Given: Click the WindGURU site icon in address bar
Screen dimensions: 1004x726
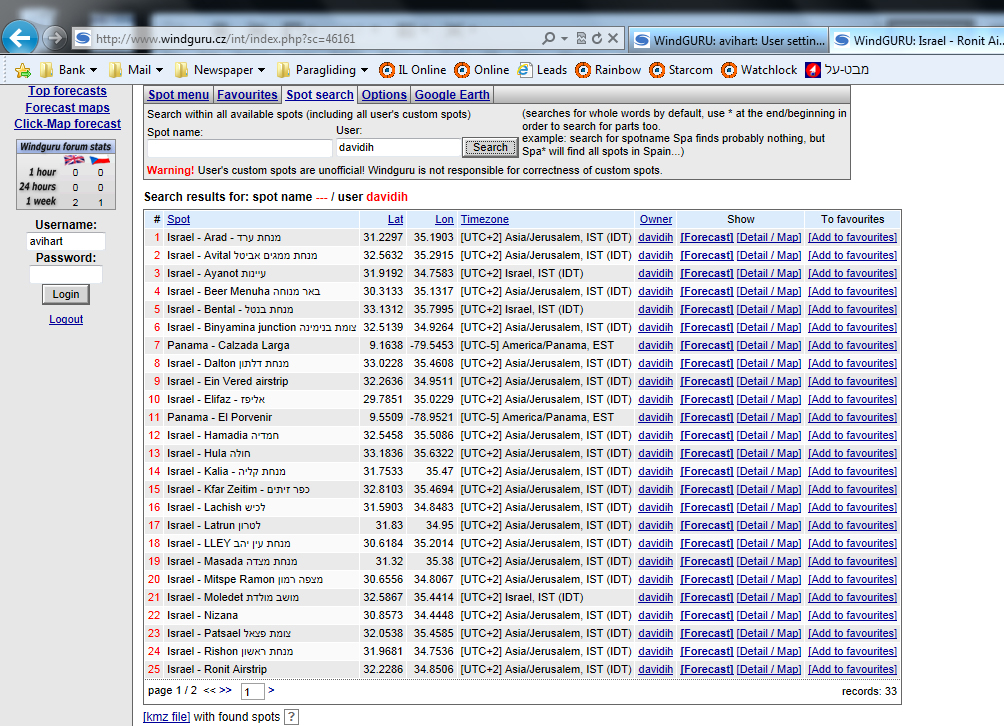Looking at the screenshot, I should click(x=83, y=38).
